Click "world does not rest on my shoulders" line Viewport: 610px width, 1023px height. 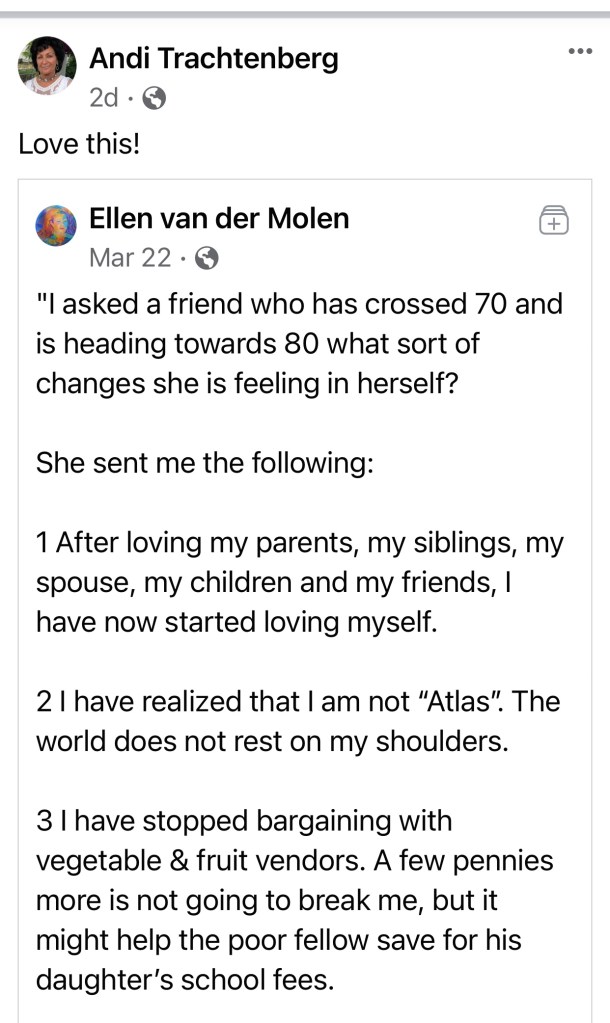coord(266,742)
